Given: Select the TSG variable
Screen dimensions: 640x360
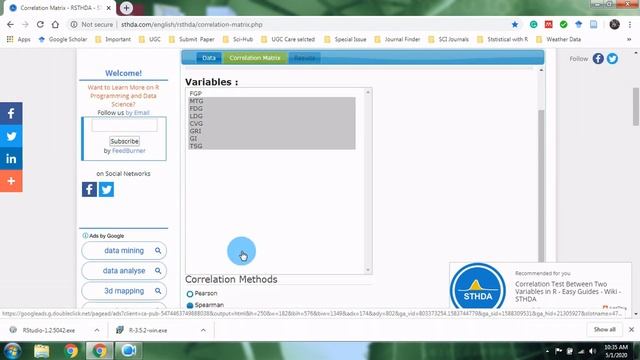Looking at the screenshot, I should tap(271, 146).
